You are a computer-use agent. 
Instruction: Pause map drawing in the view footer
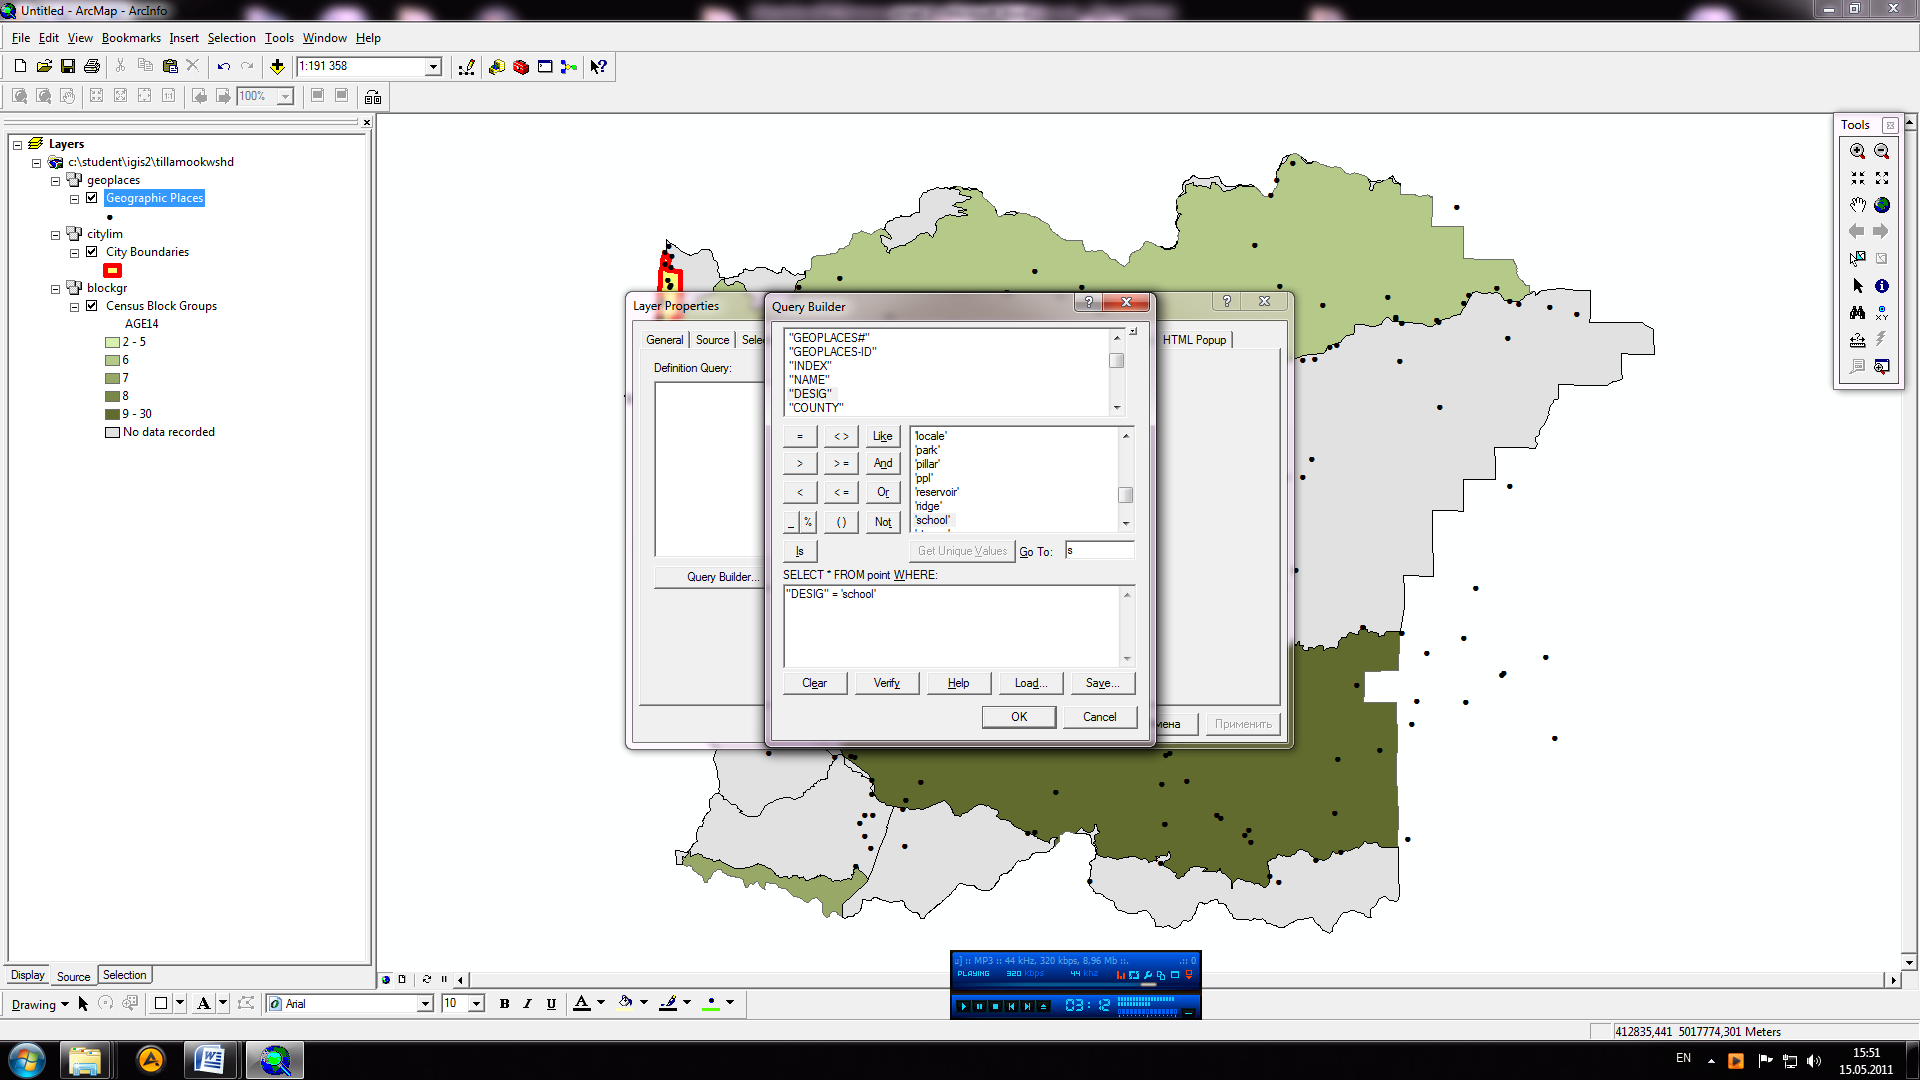pyautogui.click(x=444, y=980)
